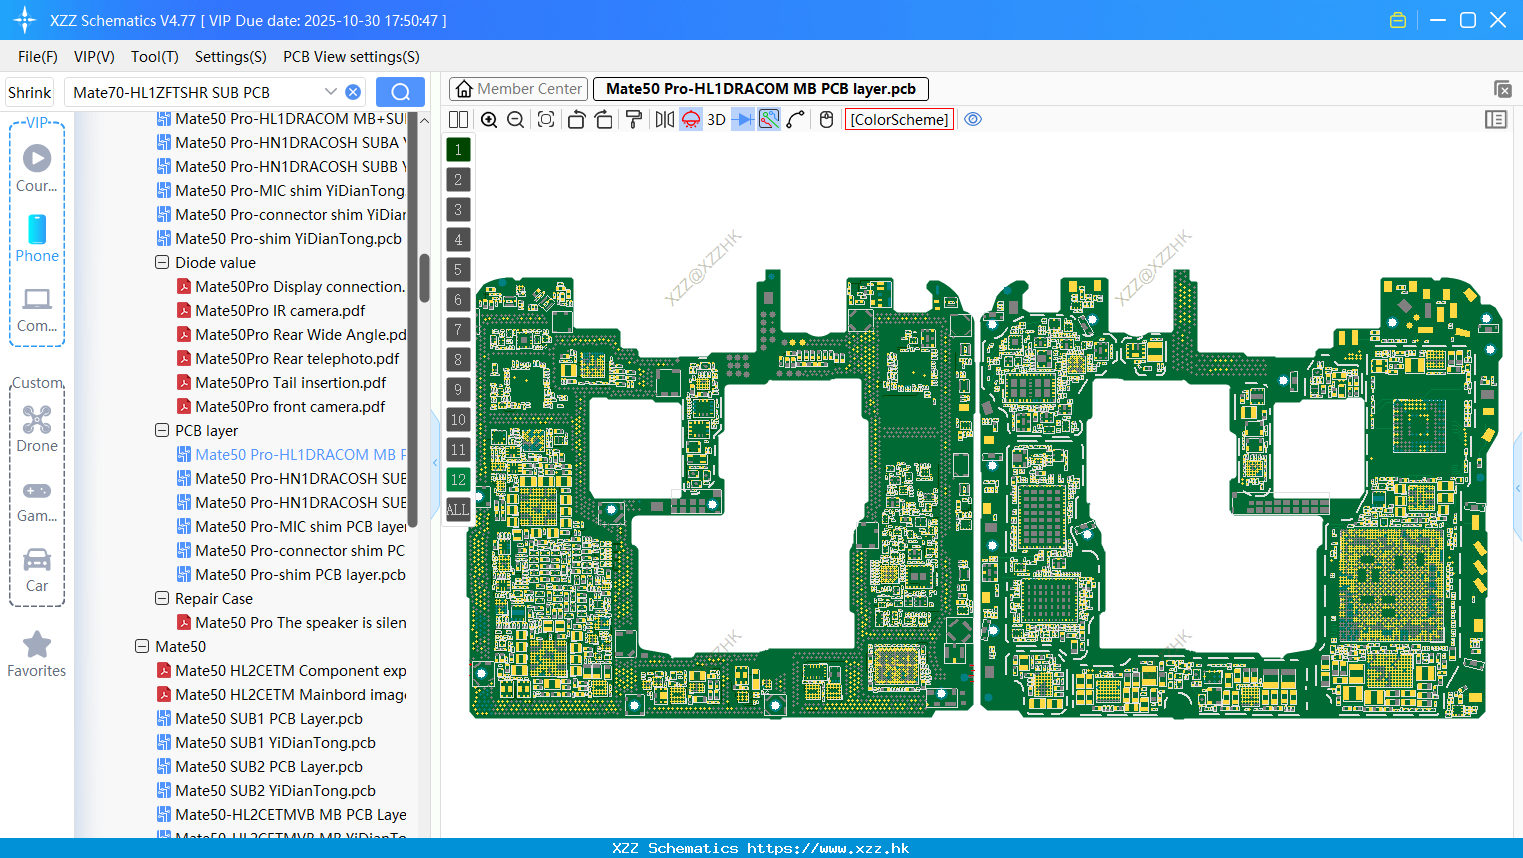Open mouse settings icon
Viewport: 1523px width, 858px height.
point(826,119)
